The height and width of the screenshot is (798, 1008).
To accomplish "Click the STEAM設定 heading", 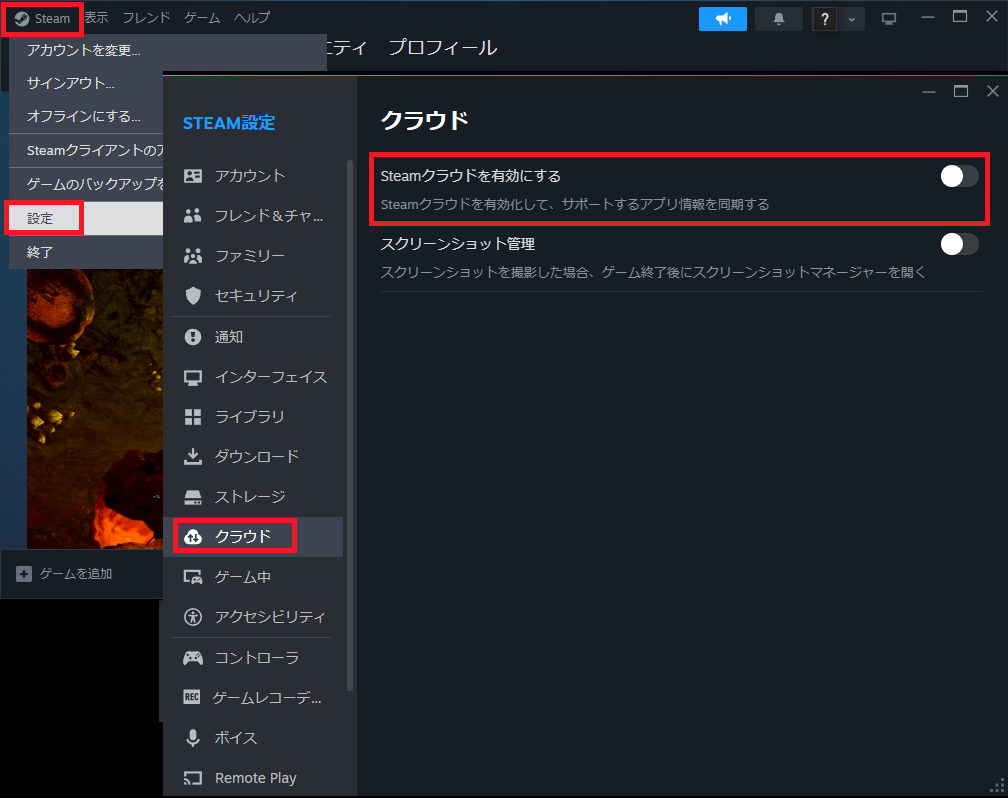I will [x=229, y=123].
